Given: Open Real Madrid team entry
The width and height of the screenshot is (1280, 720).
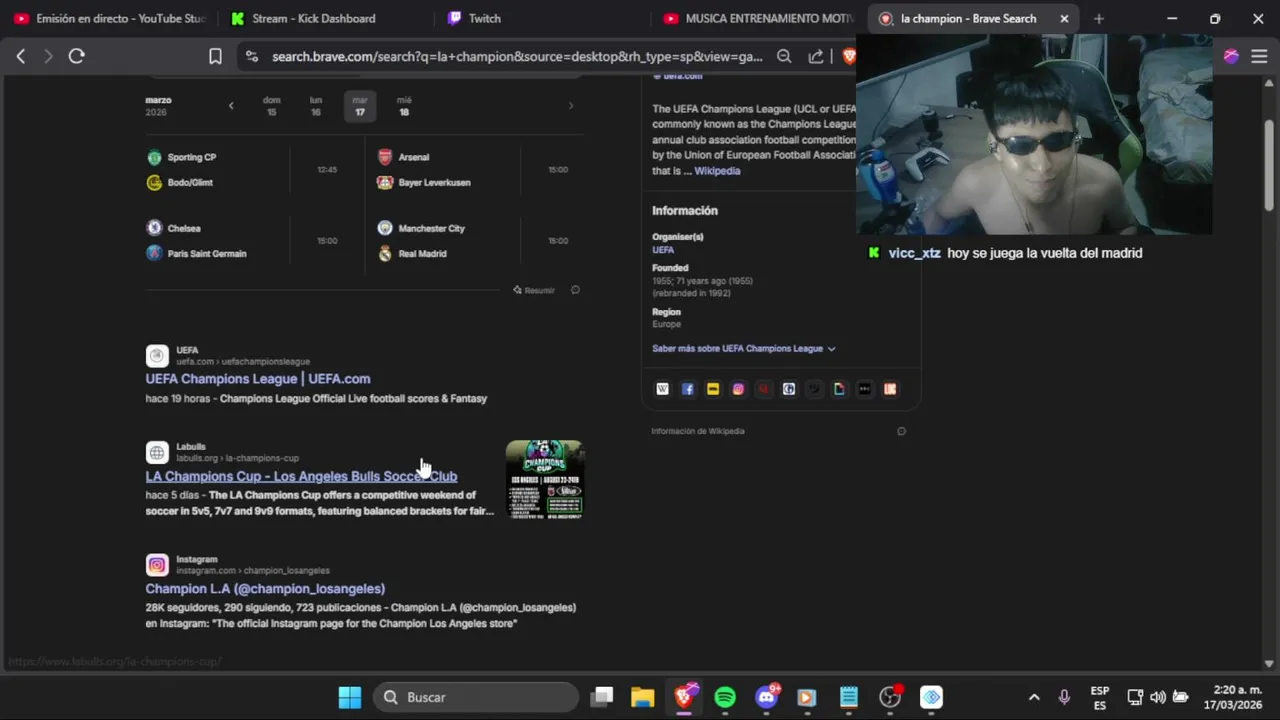Looking at the screenshot, I should [412, 253].
